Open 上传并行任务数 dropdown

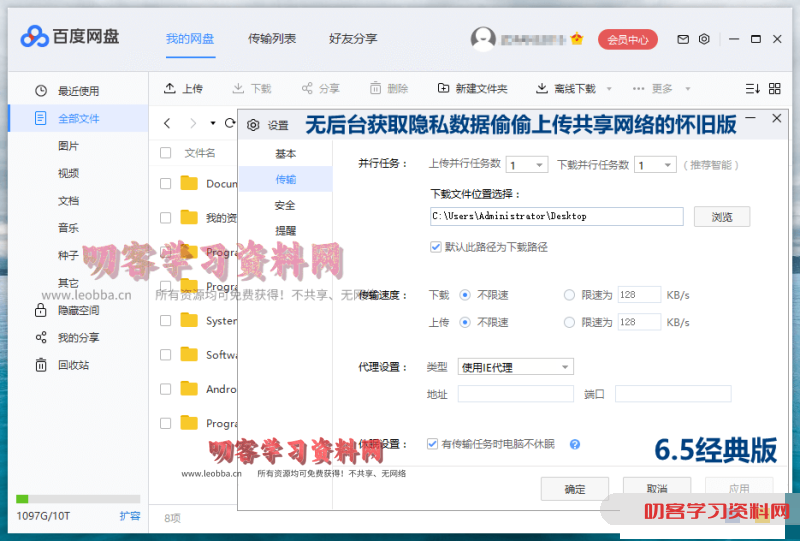[x=527, y=165]
